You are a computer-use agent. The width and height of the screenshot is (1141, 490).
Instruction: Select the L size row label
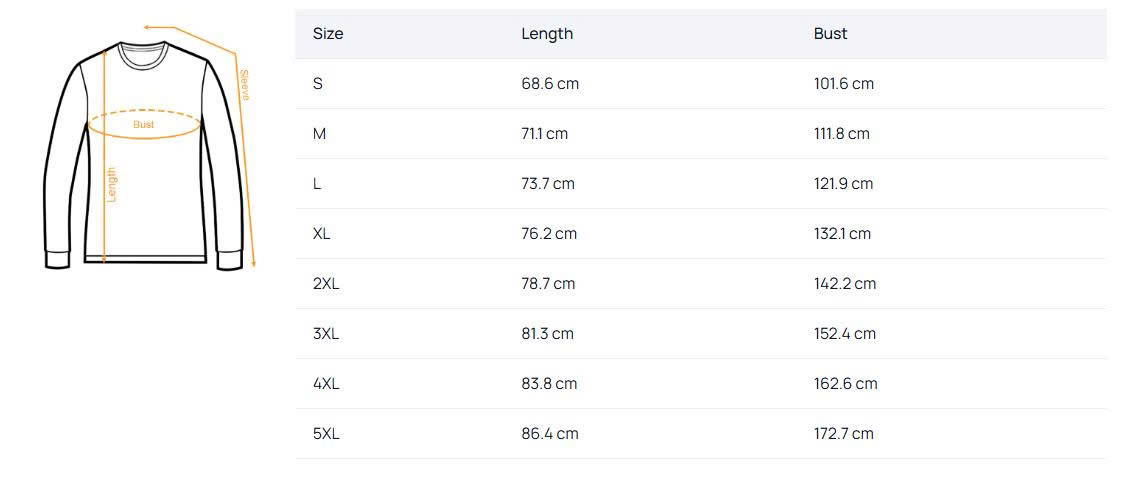click(317, 184)
